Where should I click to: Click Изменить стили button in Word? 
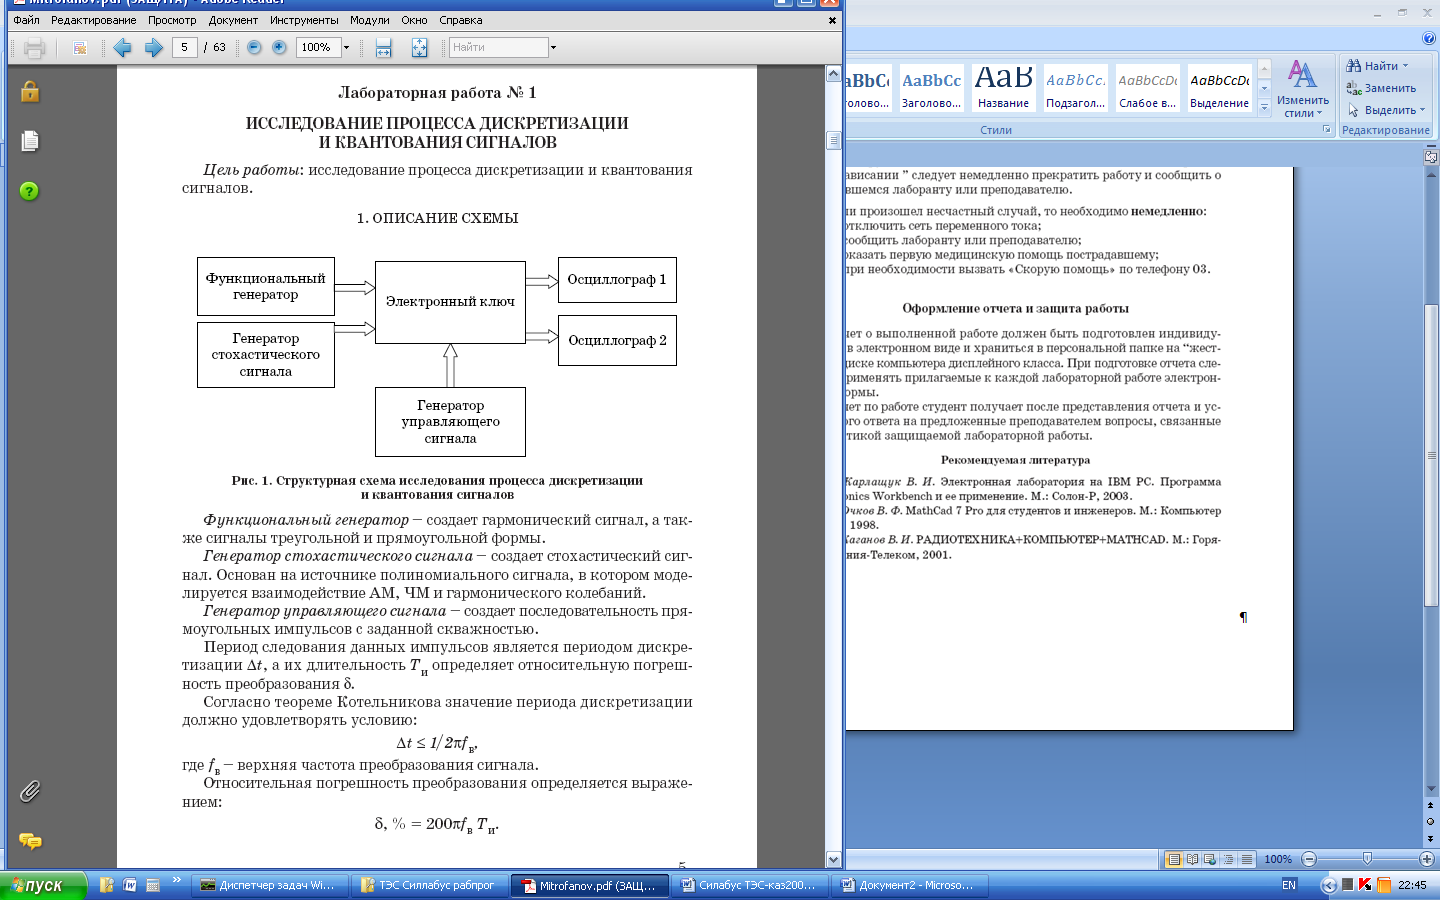point(1303,89)
